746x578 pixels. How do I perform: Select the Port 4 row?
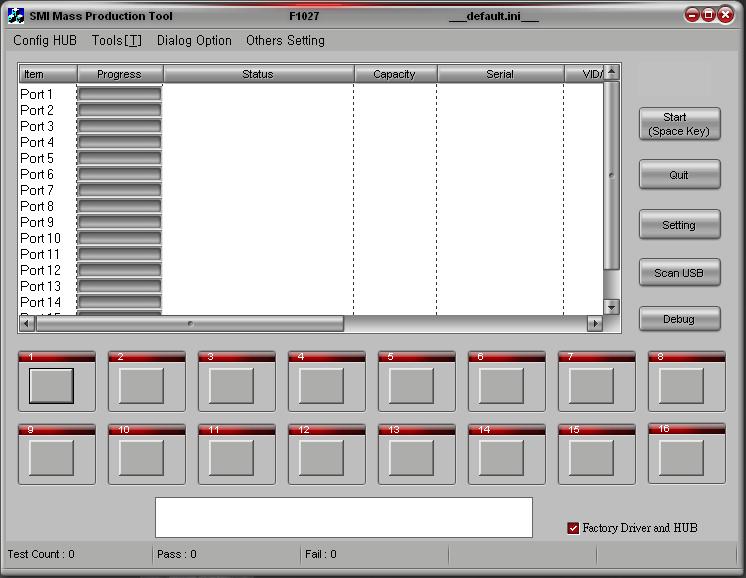coord(311,142)
